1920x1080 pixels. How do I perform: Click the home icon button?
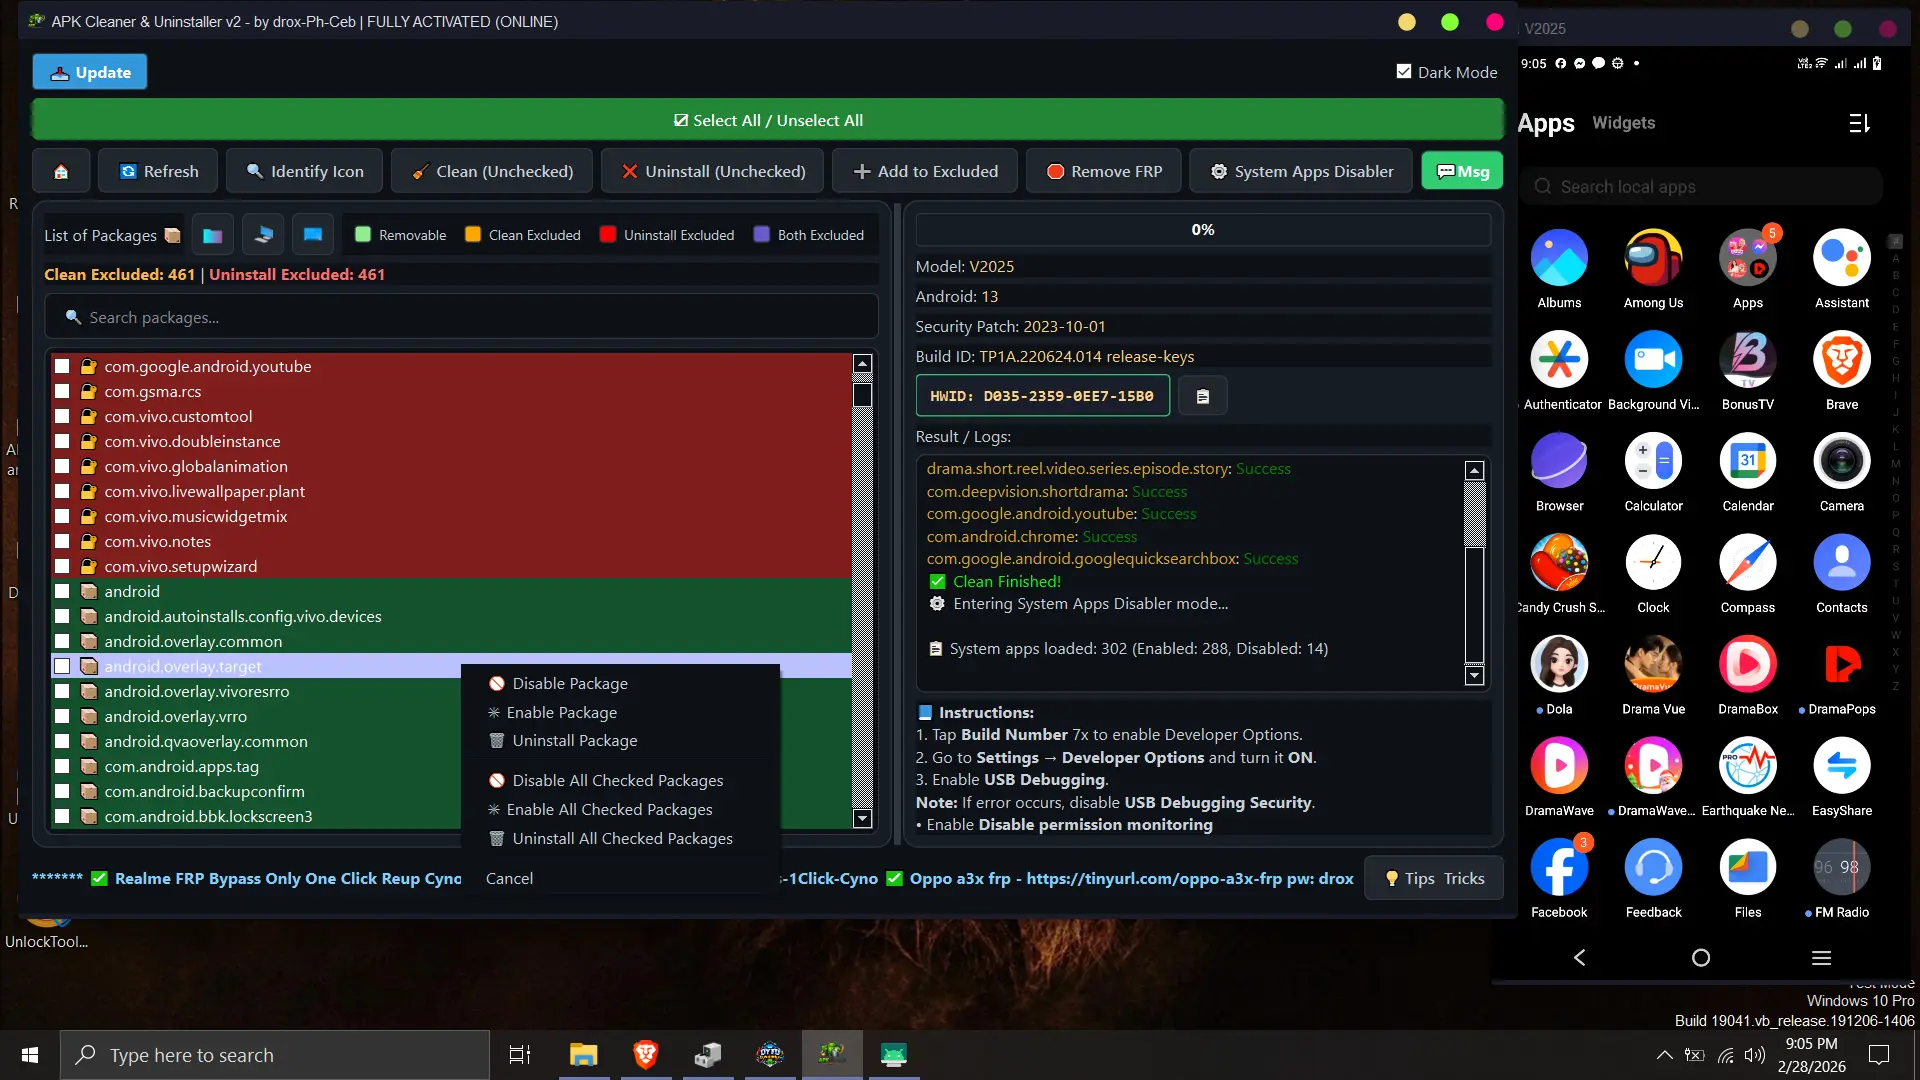pos(61,171)
